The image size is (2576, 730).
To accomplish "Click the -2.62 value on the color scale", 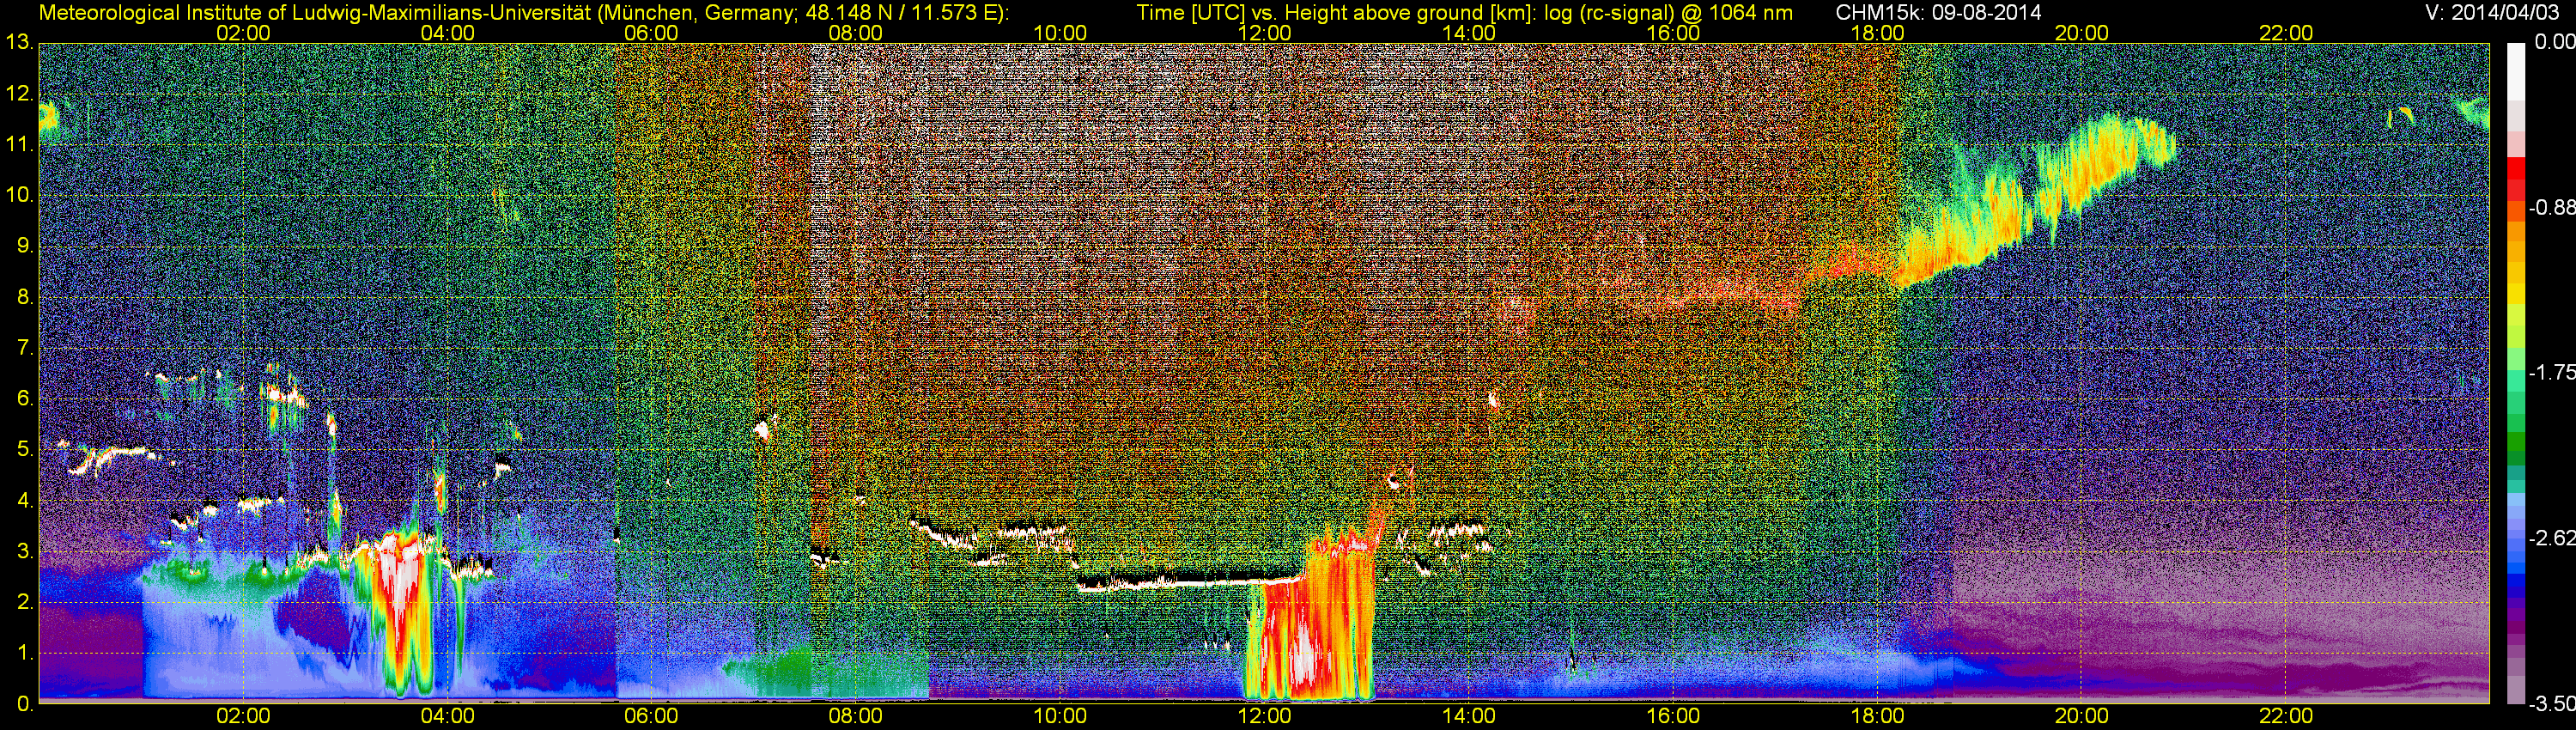I will 2550,539.
